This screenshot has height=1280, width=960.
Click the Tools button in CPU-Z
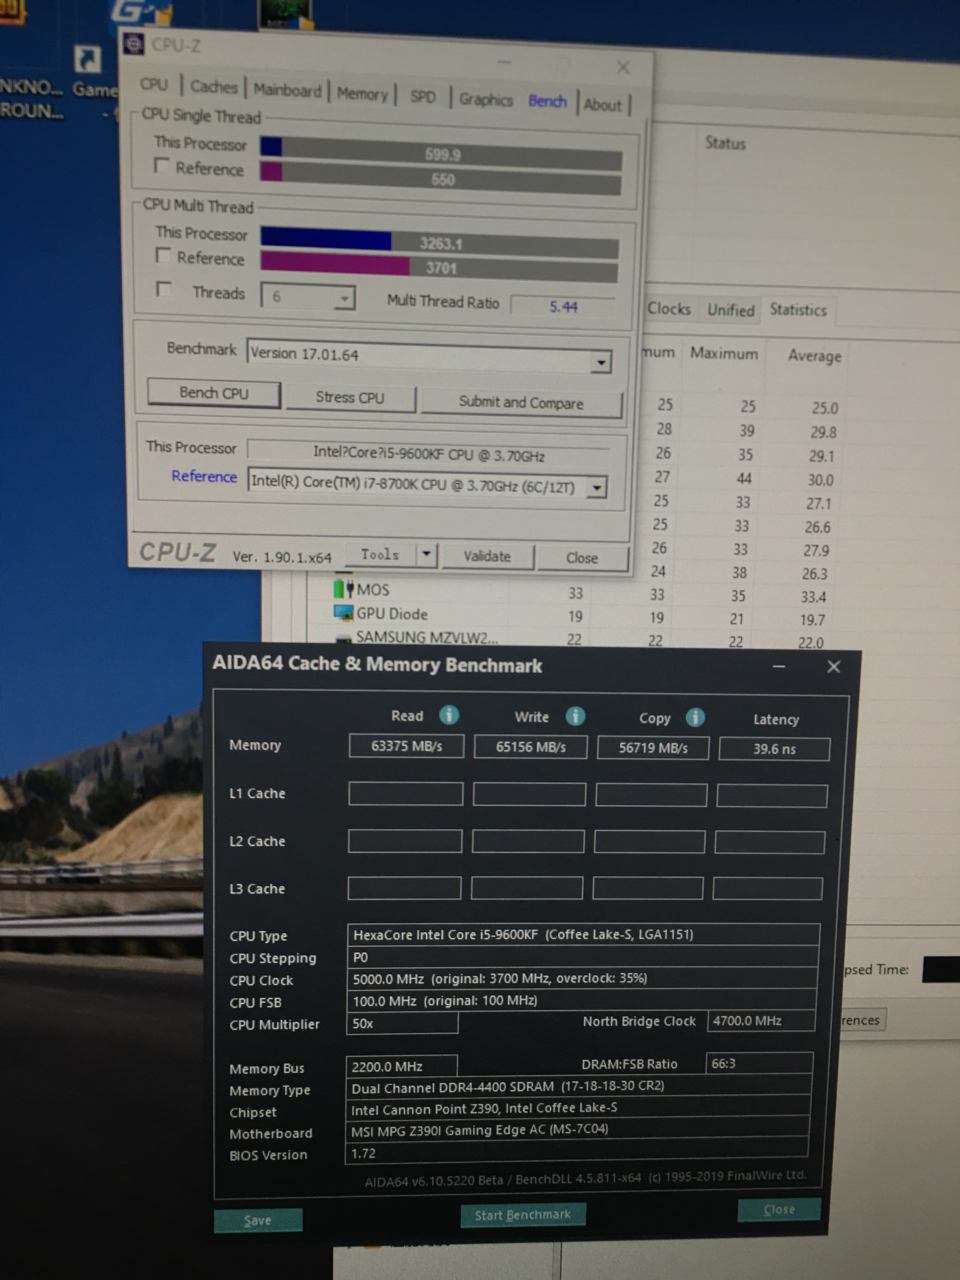pos(380,554)
